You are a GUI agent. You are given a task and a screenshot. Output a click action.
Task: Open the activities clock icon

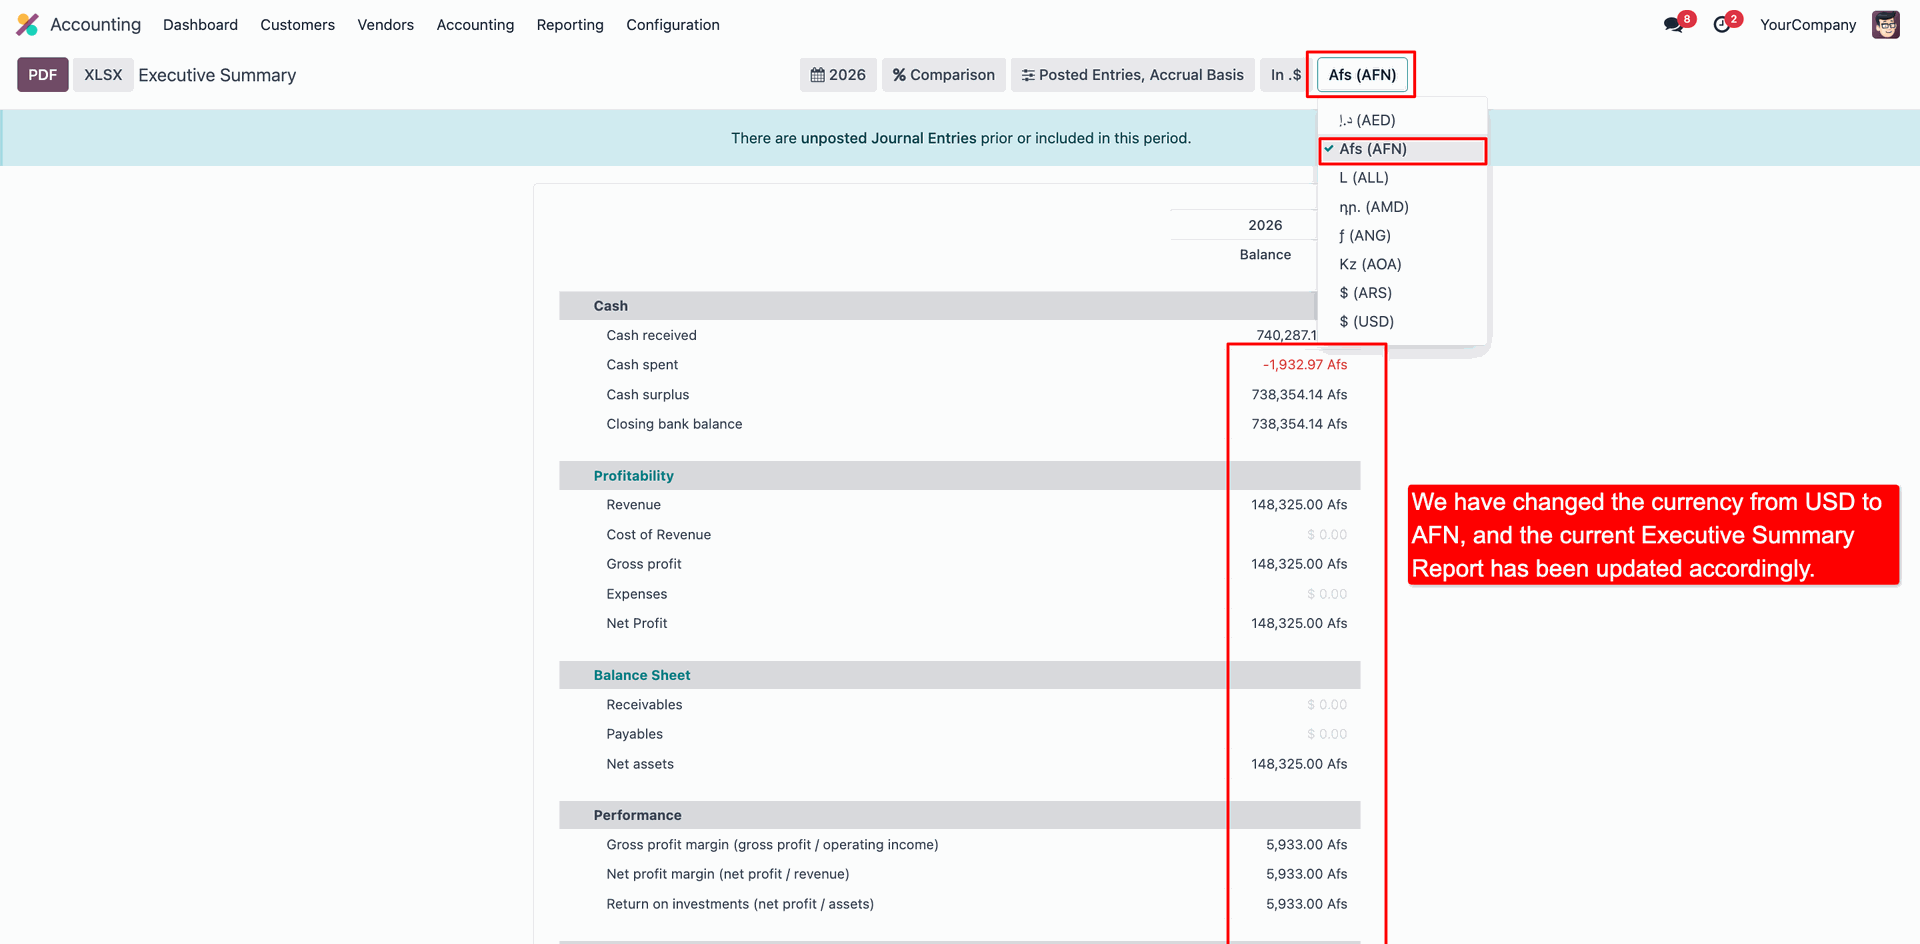click(1721, 25)
